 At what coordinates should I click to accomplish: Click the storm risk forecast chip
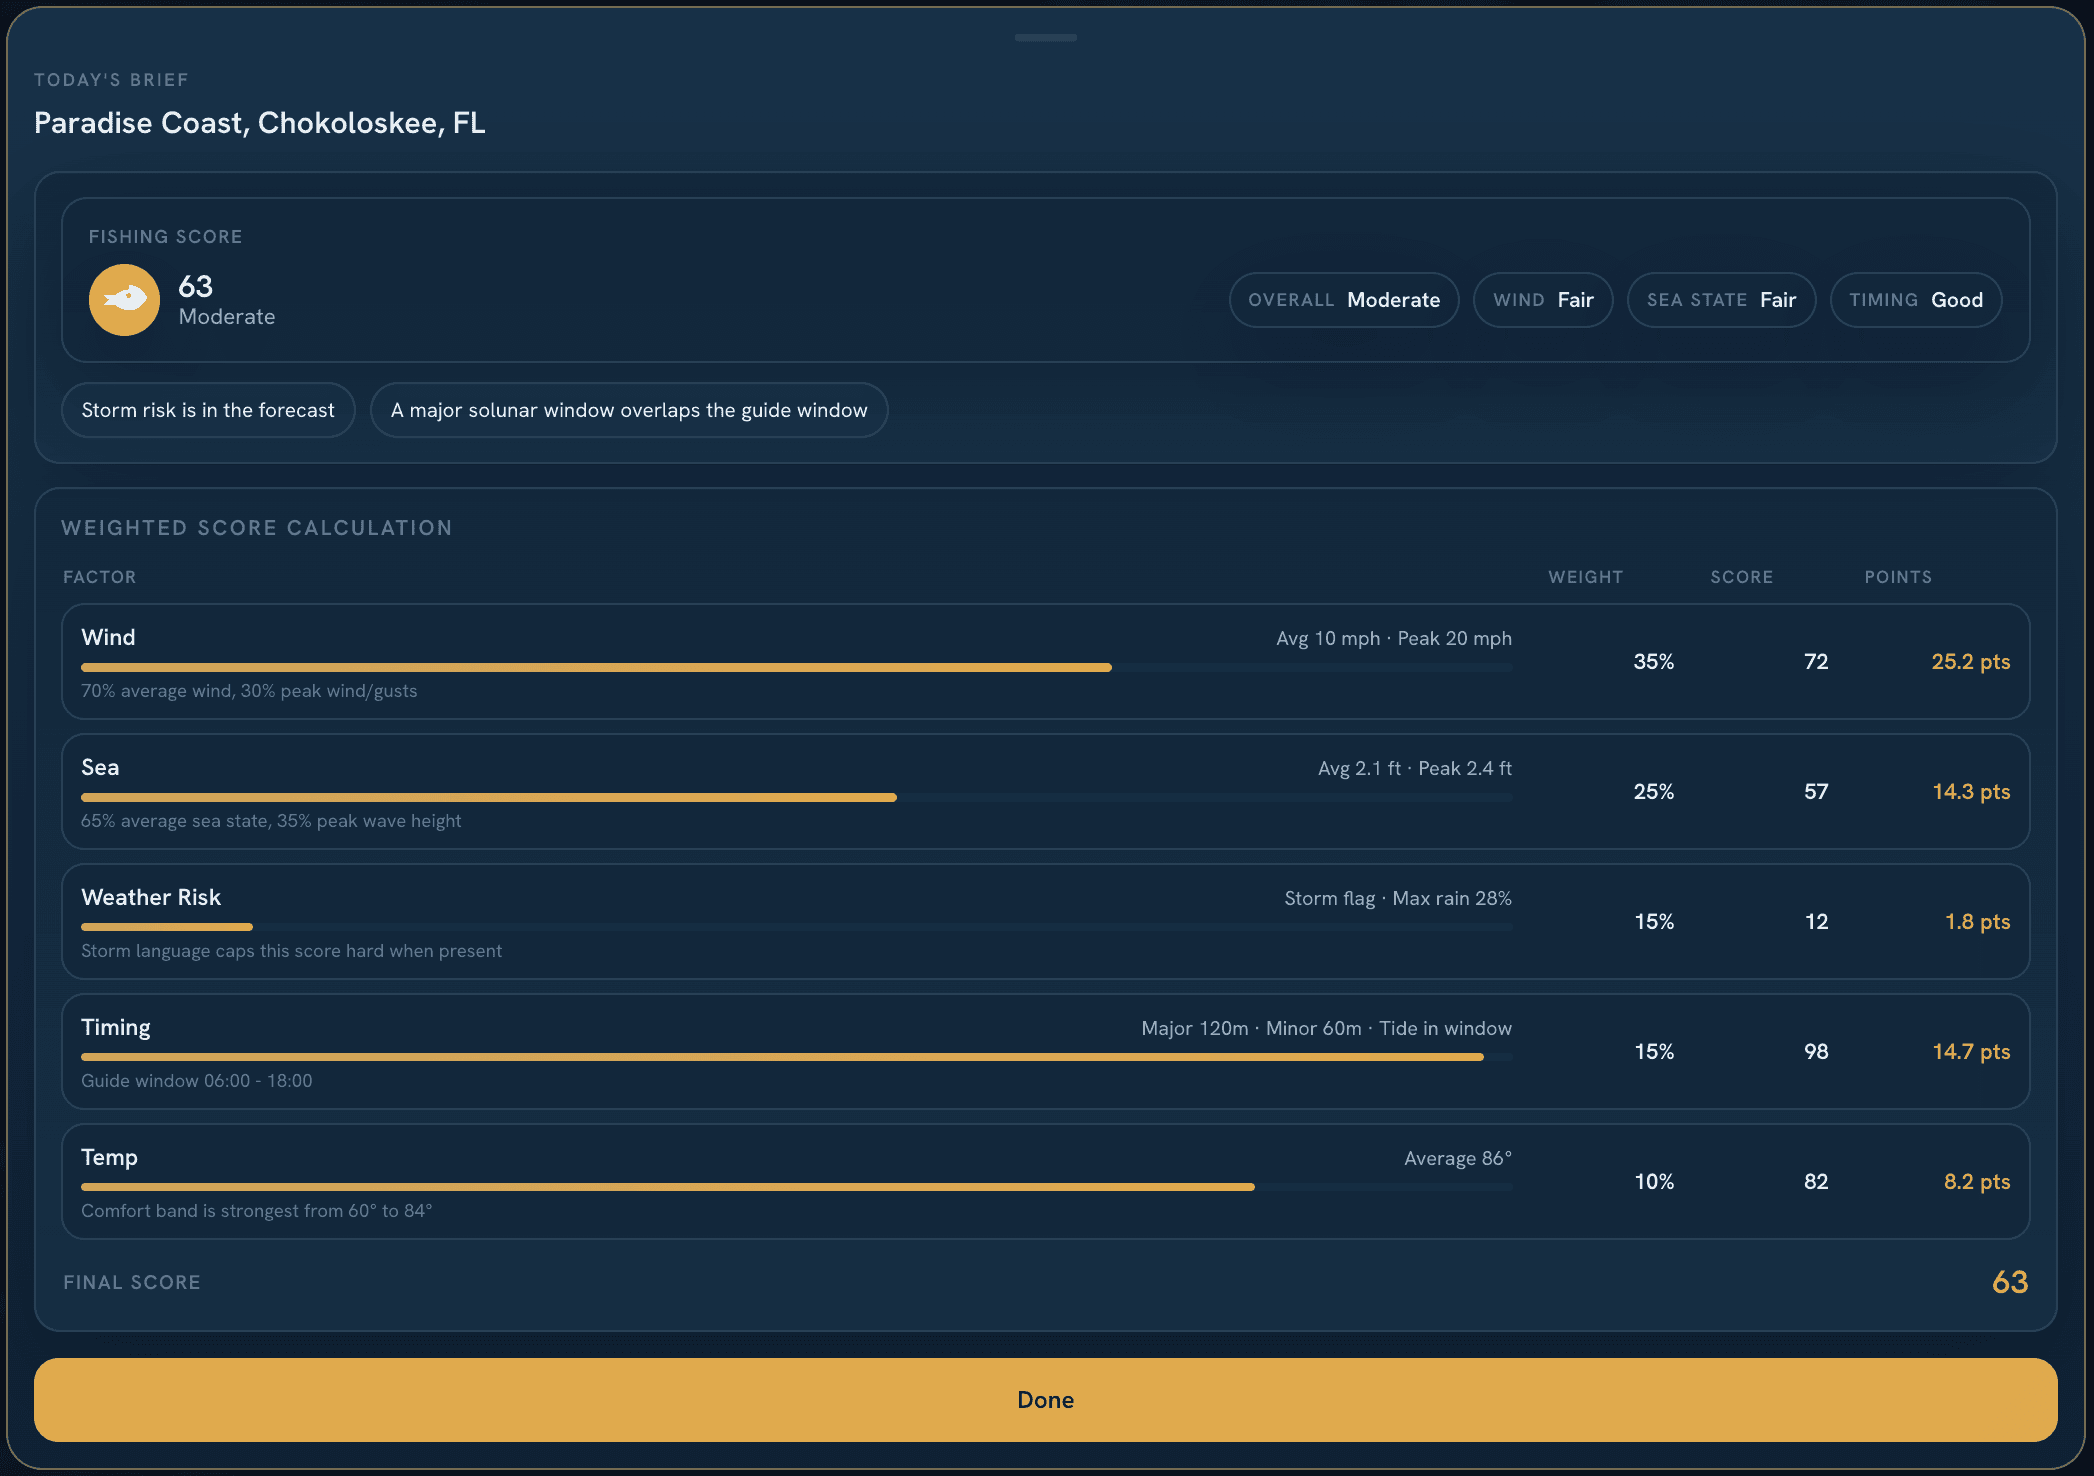click(x=208, y=410)
